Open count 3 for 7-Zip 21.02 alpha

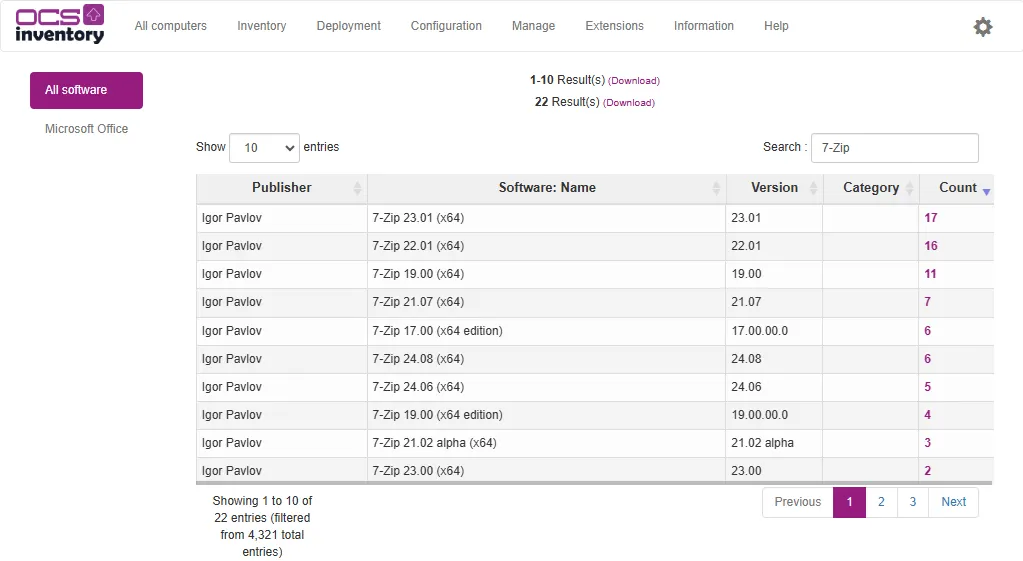tap(927, 443)
